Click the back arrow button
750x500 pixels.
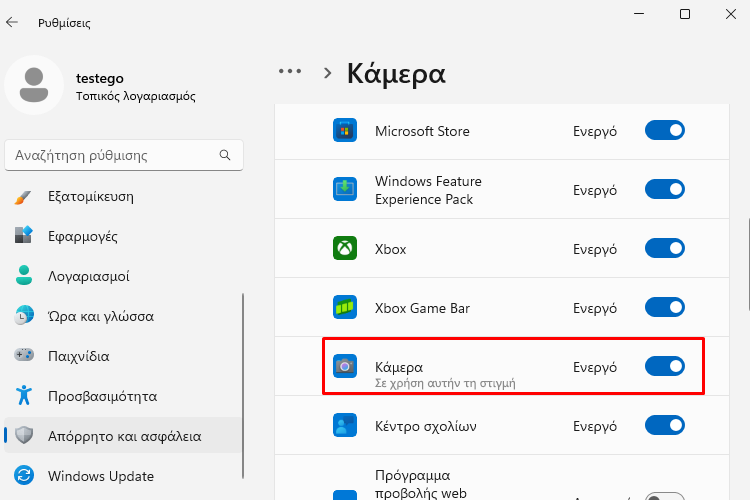pyautogui.click(x=13, y=21)
